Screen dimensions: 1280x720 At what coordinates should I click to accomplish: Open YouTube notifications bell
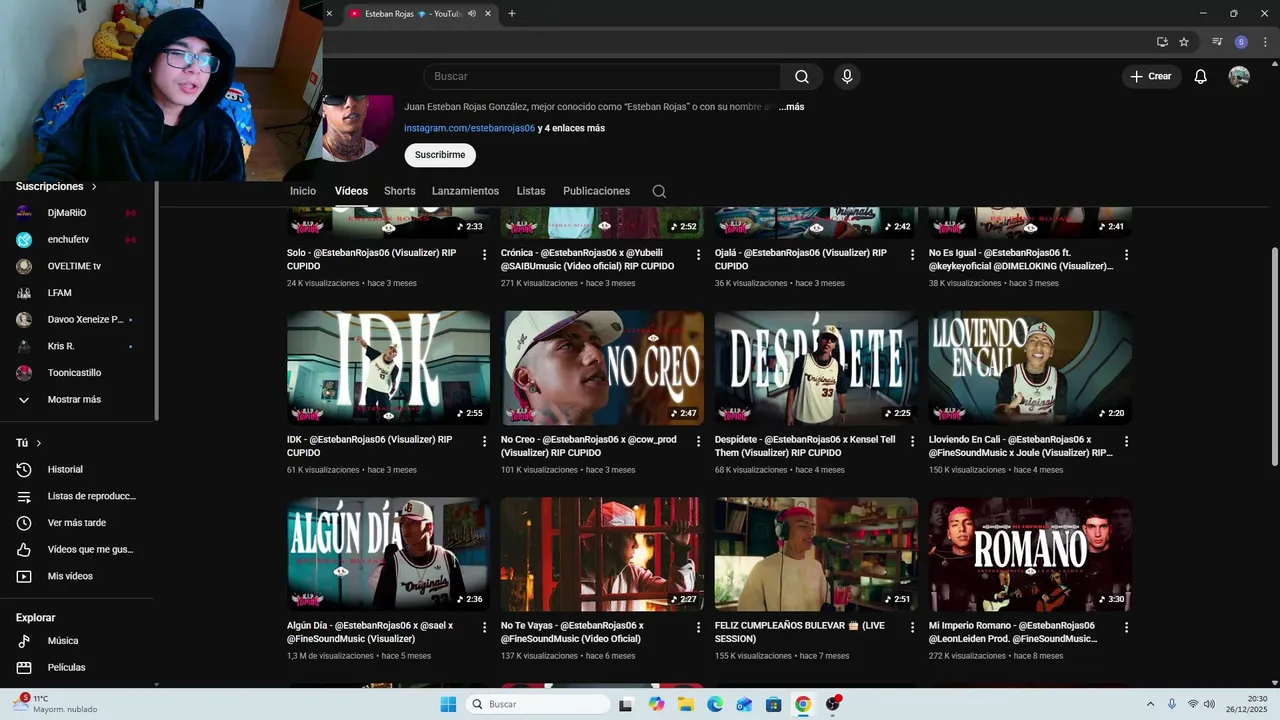1201,77
